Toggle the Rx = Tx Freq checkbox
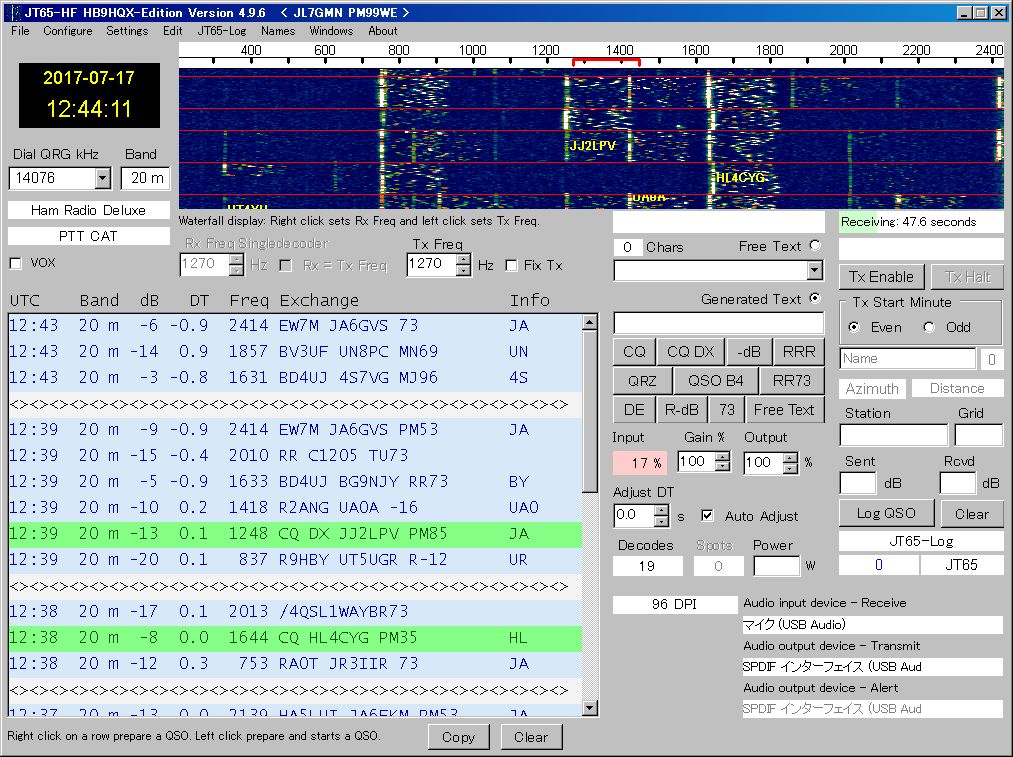The width and height of the screenshot is (1013, 757). click(286, 265)
